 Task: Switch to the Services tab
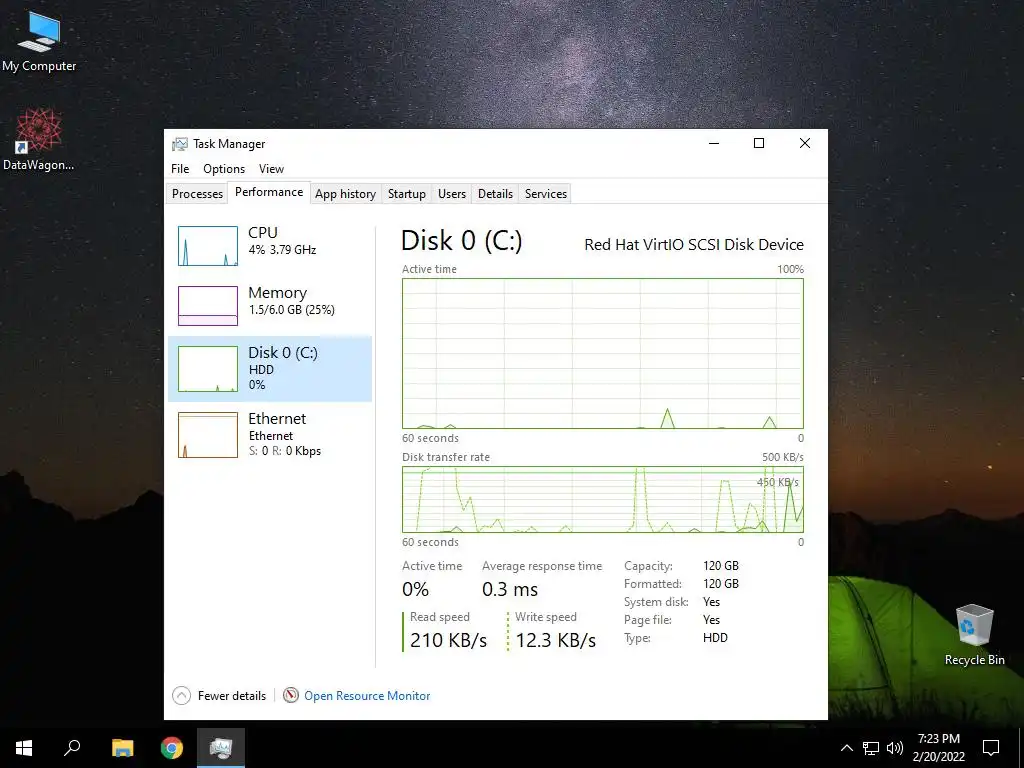(545, 193)
